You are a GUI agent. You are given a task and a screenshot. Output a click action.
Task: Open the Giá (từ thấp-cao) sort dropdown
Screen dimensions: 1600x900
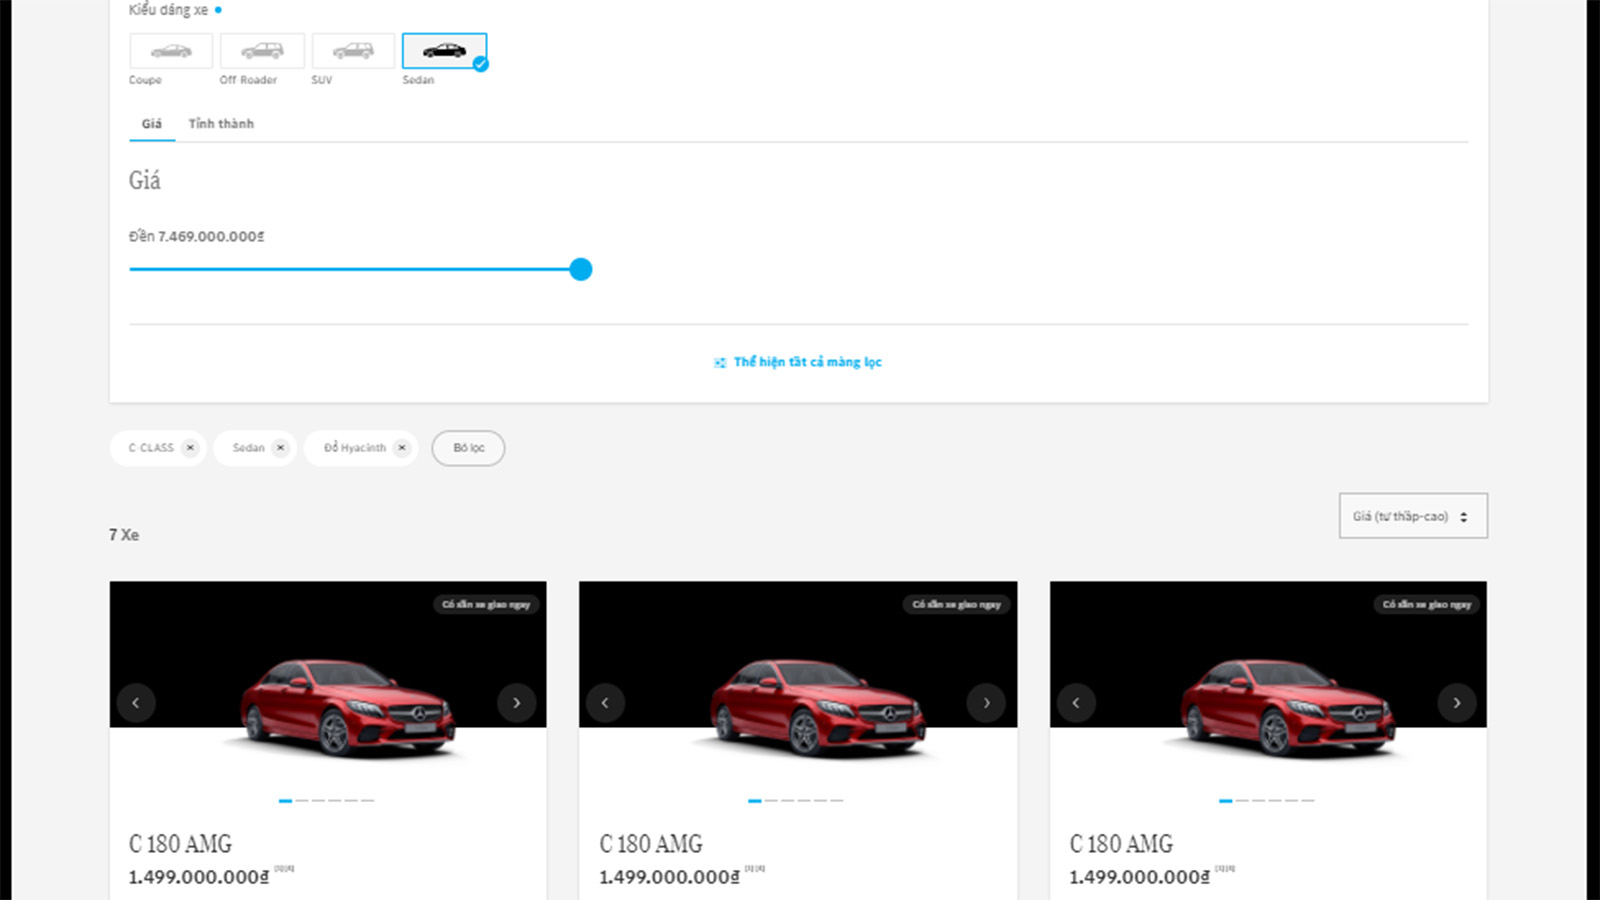1413,516
